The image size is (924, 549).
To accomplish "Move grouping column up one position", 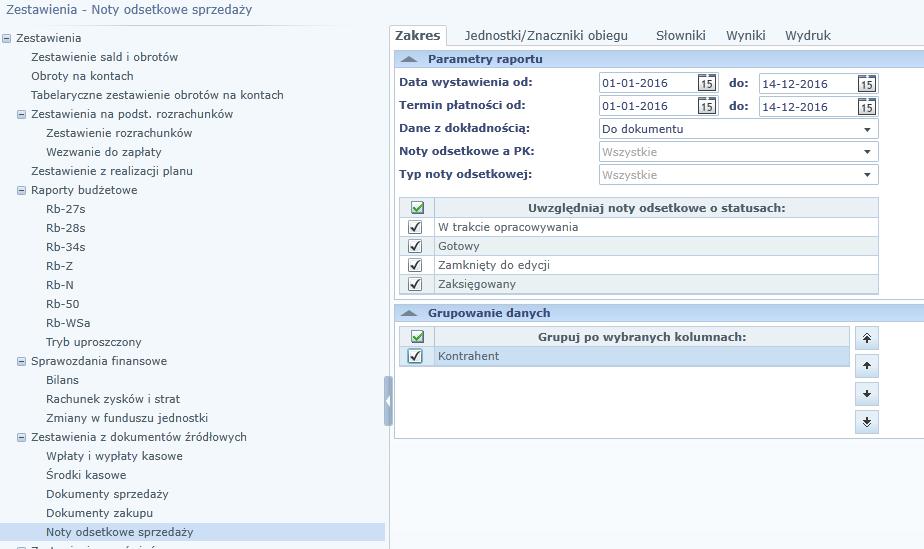I will [867, 366].
